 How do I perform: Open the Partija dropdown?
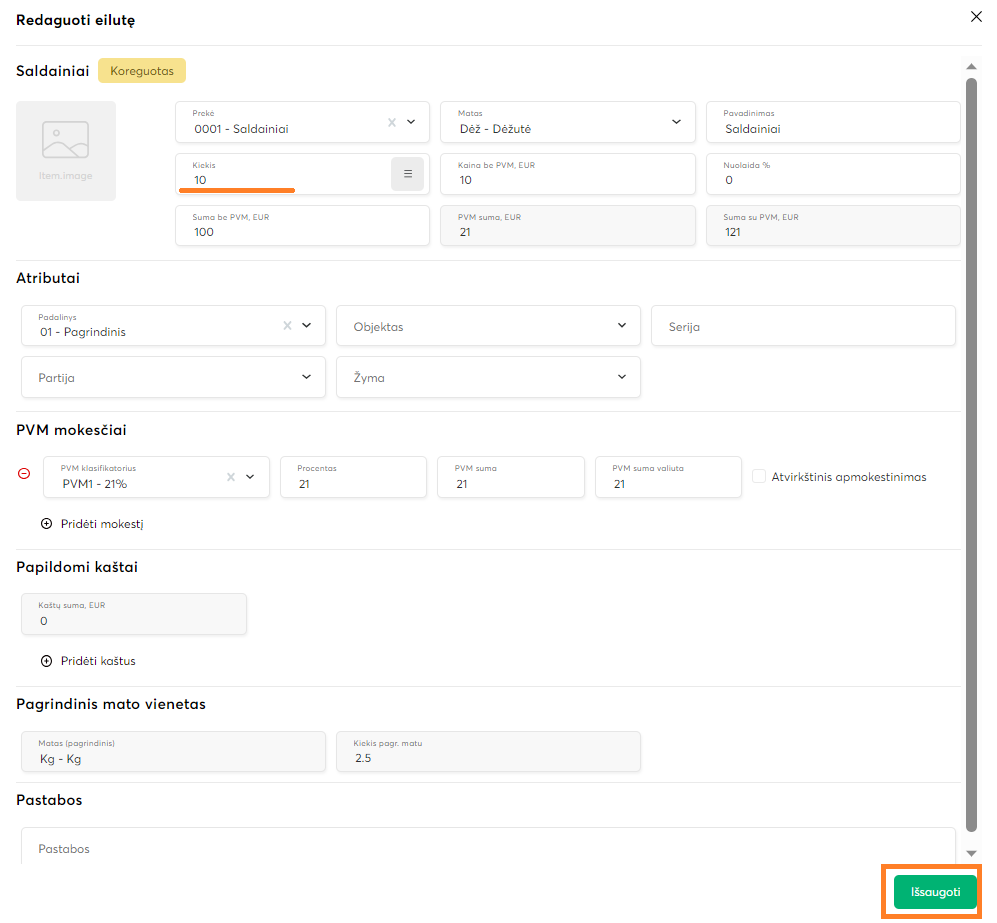[306, 377]
